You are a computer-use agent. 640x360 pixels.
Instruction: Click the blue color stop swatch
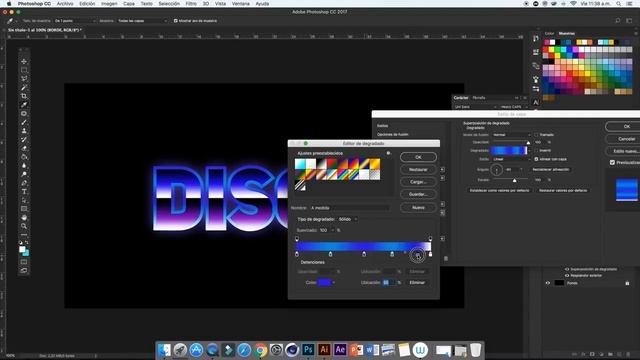(324, 282)
